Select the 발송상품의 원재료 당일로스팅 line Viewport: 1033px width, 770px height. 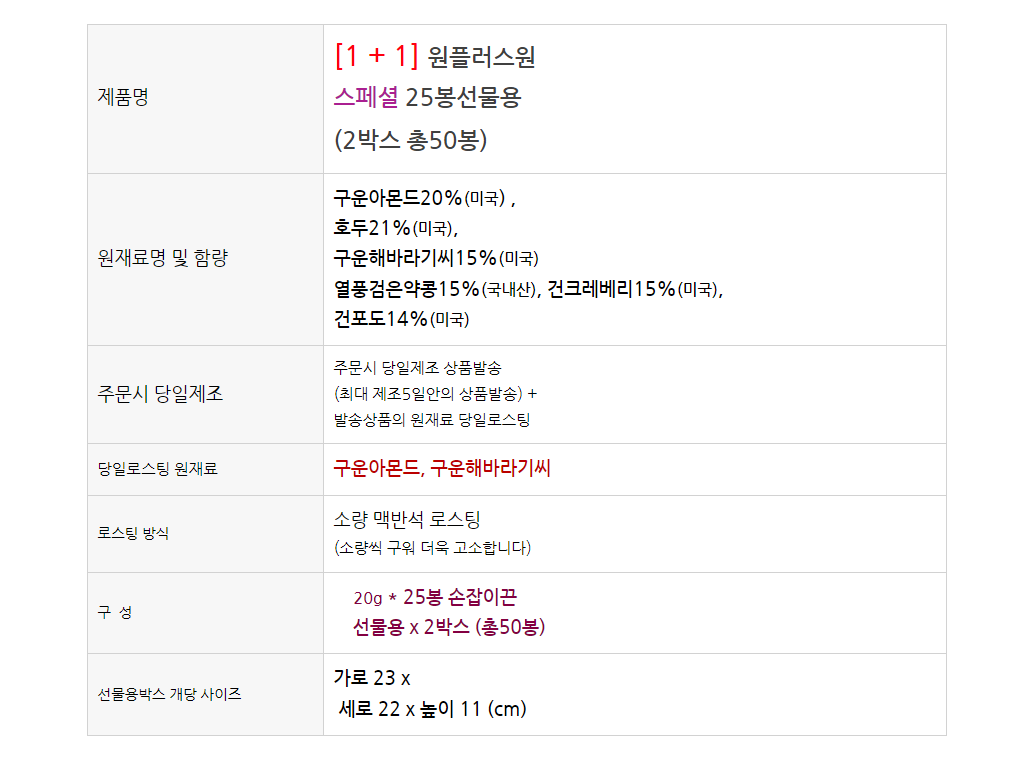click(x=432, y=419)
